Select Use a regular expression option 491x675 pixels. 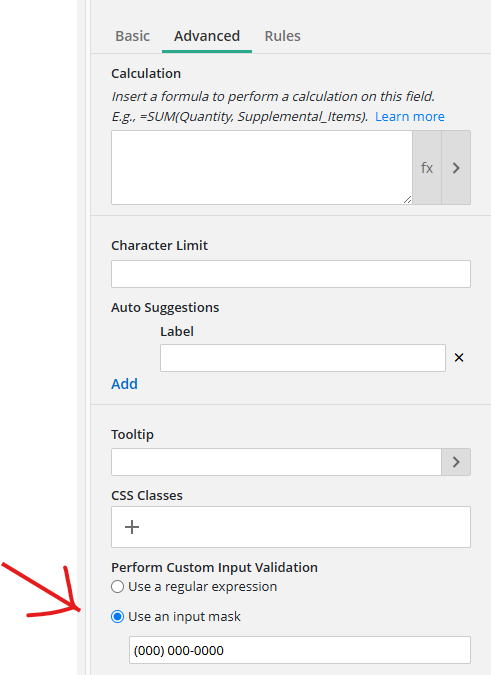coord(117,586)
